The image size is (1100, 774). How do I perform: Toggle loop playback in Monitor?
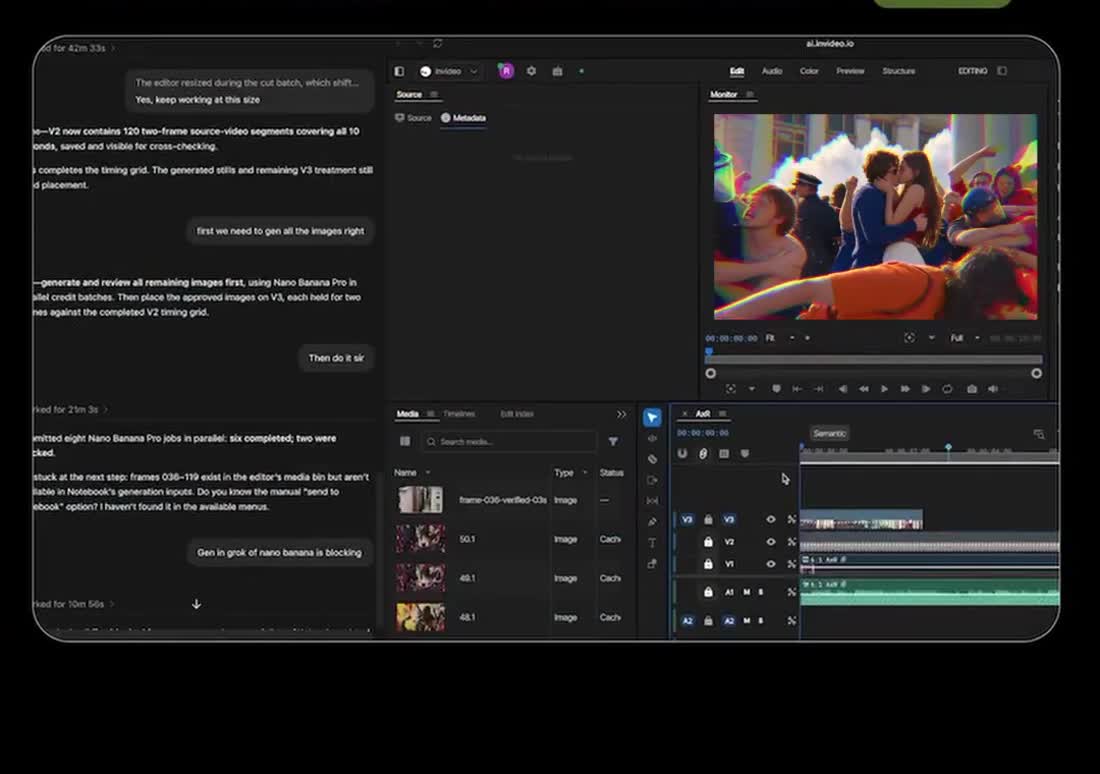(947, 389)
